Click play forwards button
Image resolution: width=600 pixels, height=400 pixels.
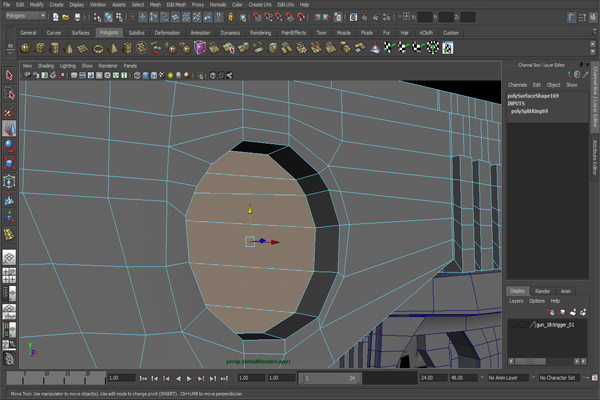(189, 378)
